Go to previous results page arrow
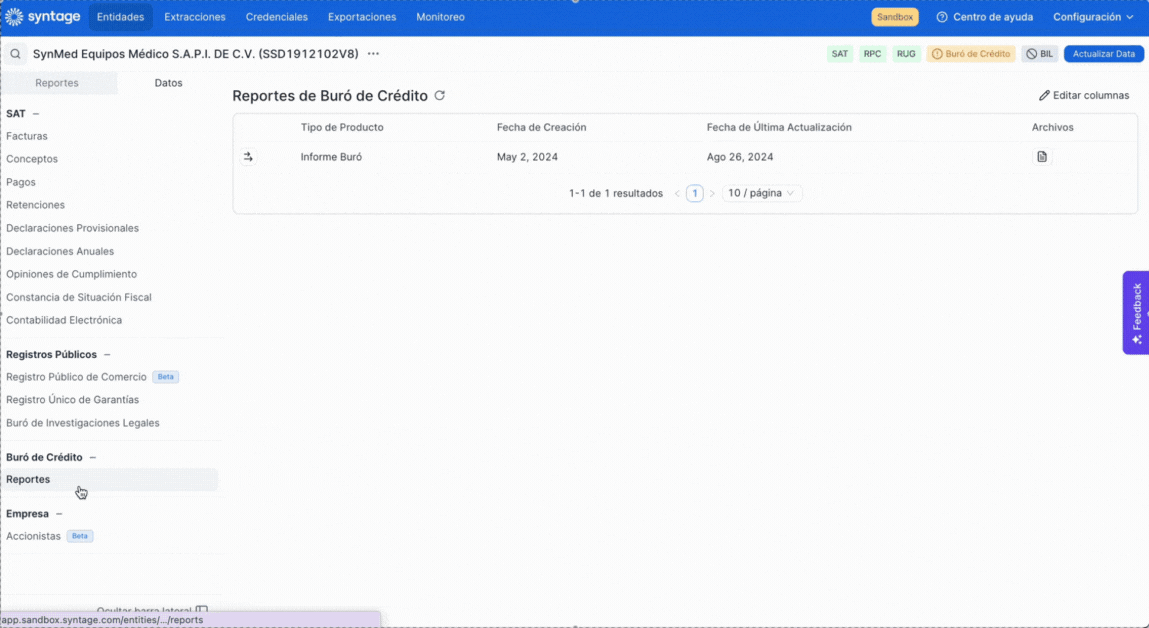This screenshot has height=628, width=1149. 677,193
